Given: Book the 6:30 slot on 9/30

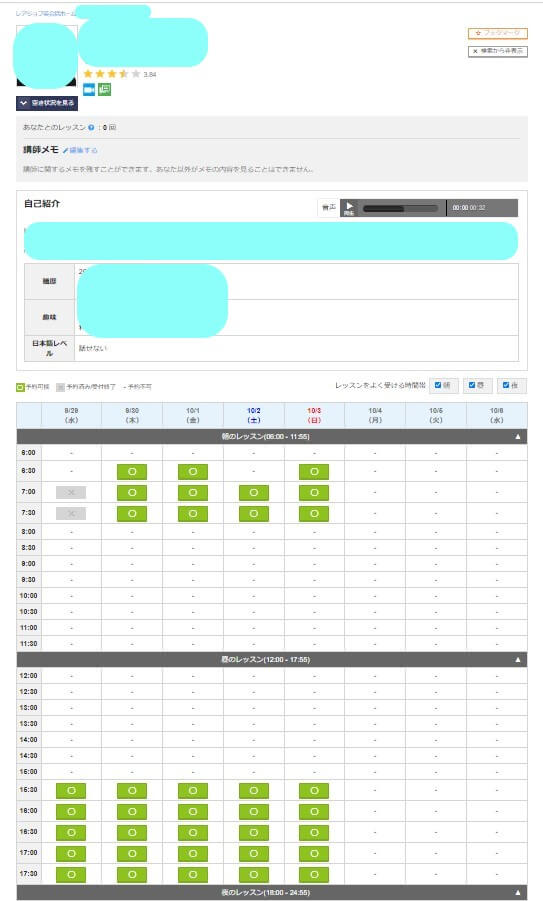Looking at the screenshot, I should [x=132, y=472].
